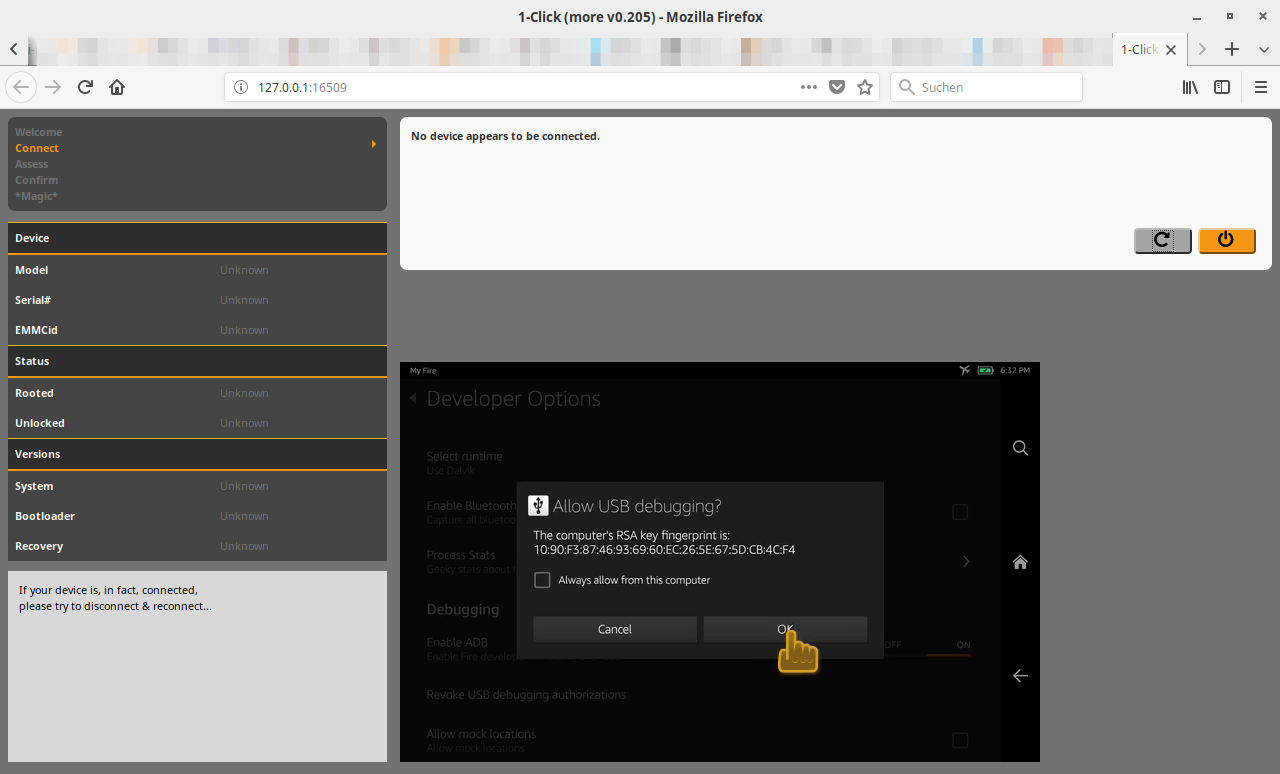Image resolution: width=1280 pixels, height=774 pixels.
Task: Click Select runtime option
Action: 464,461
